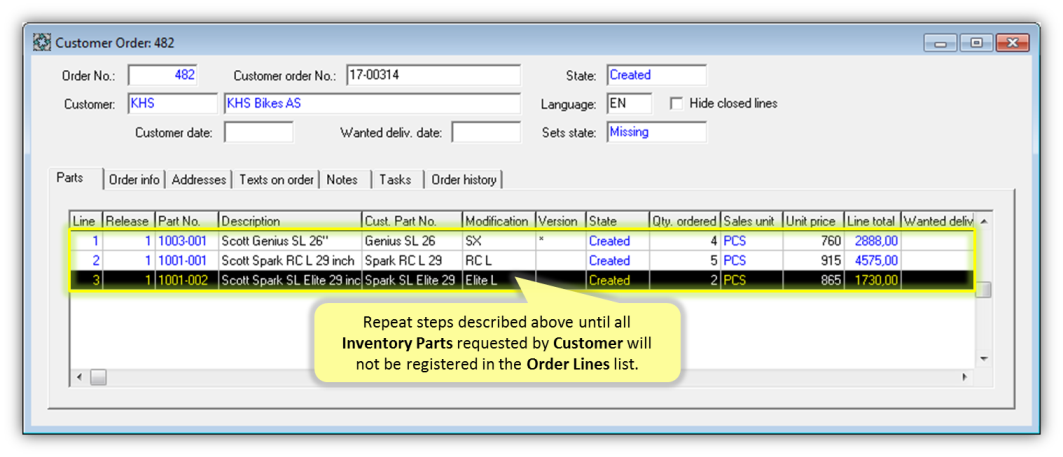
Task: Click the Part No. column header
Action: point(187,221)
